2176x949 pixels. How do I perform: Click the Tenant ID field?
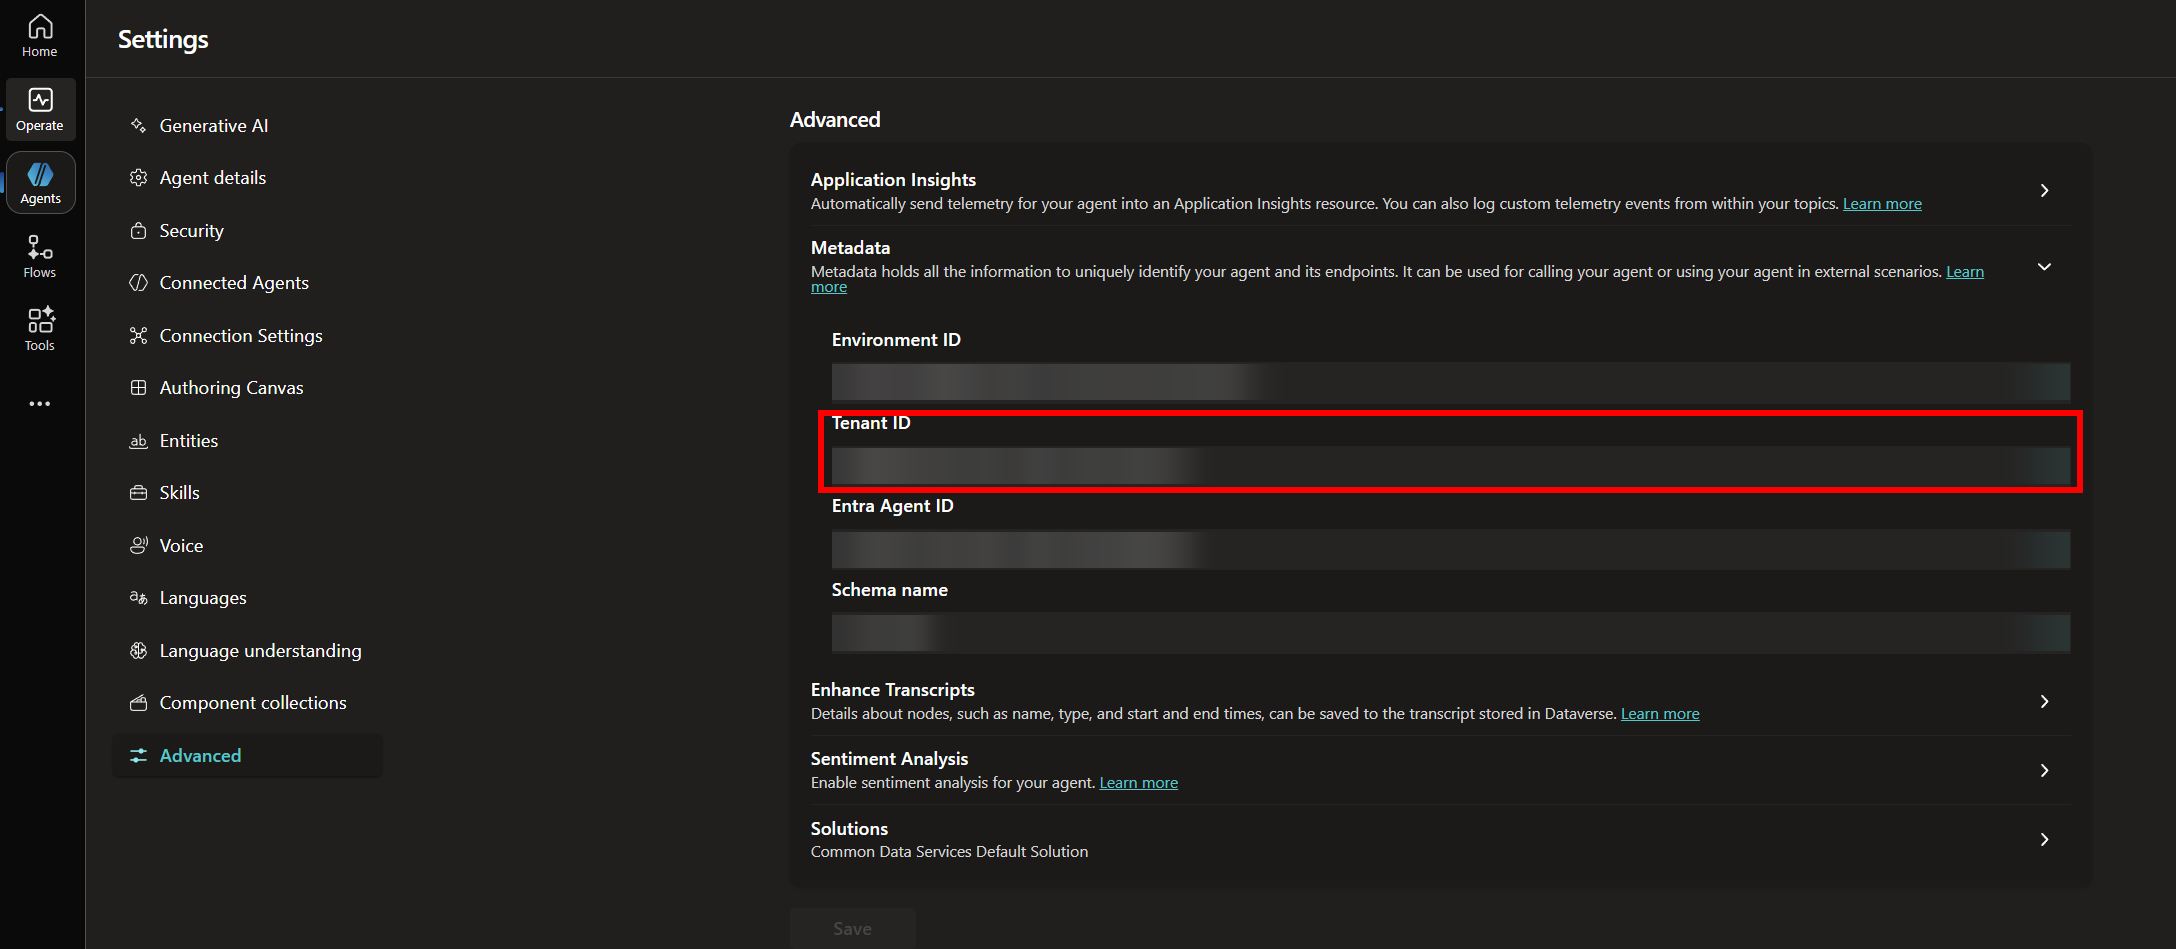(x=1450, y=466)
